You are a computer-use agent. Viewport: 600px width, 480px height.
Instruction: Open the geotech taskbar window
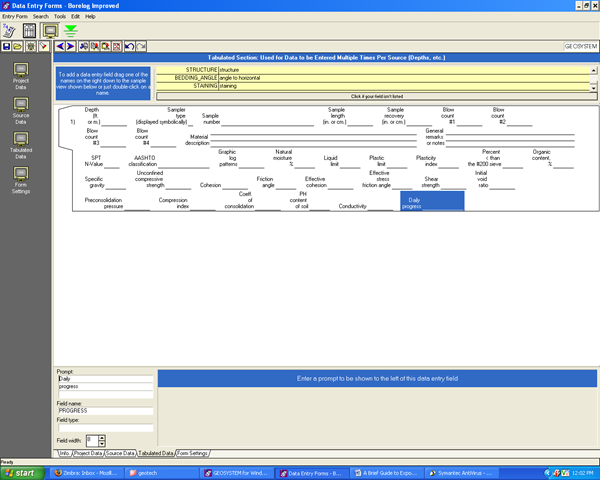coord(161,473)
